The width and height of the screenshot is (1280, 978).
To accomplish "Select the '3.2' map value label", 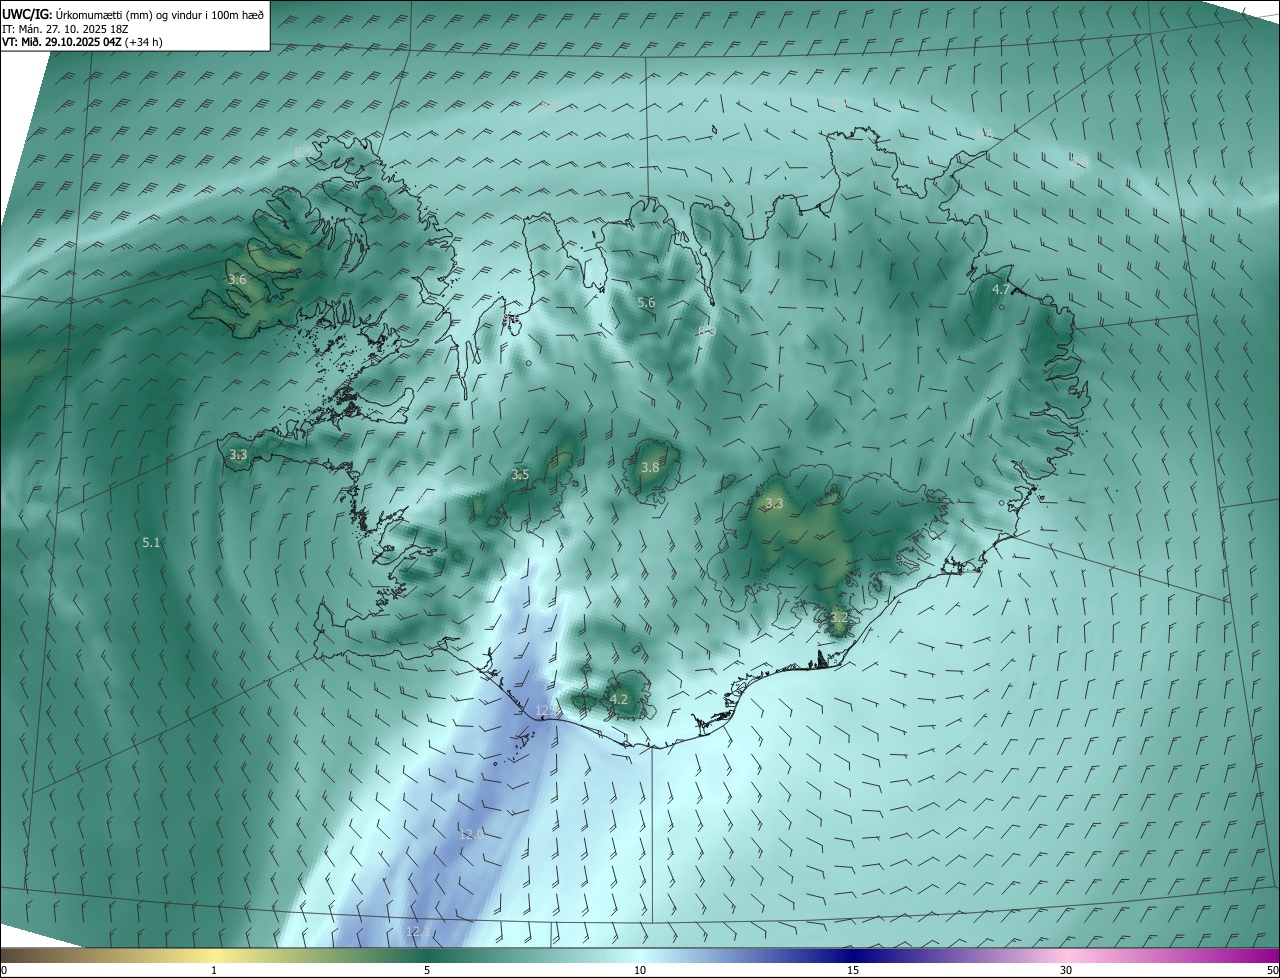I will 838,618.
